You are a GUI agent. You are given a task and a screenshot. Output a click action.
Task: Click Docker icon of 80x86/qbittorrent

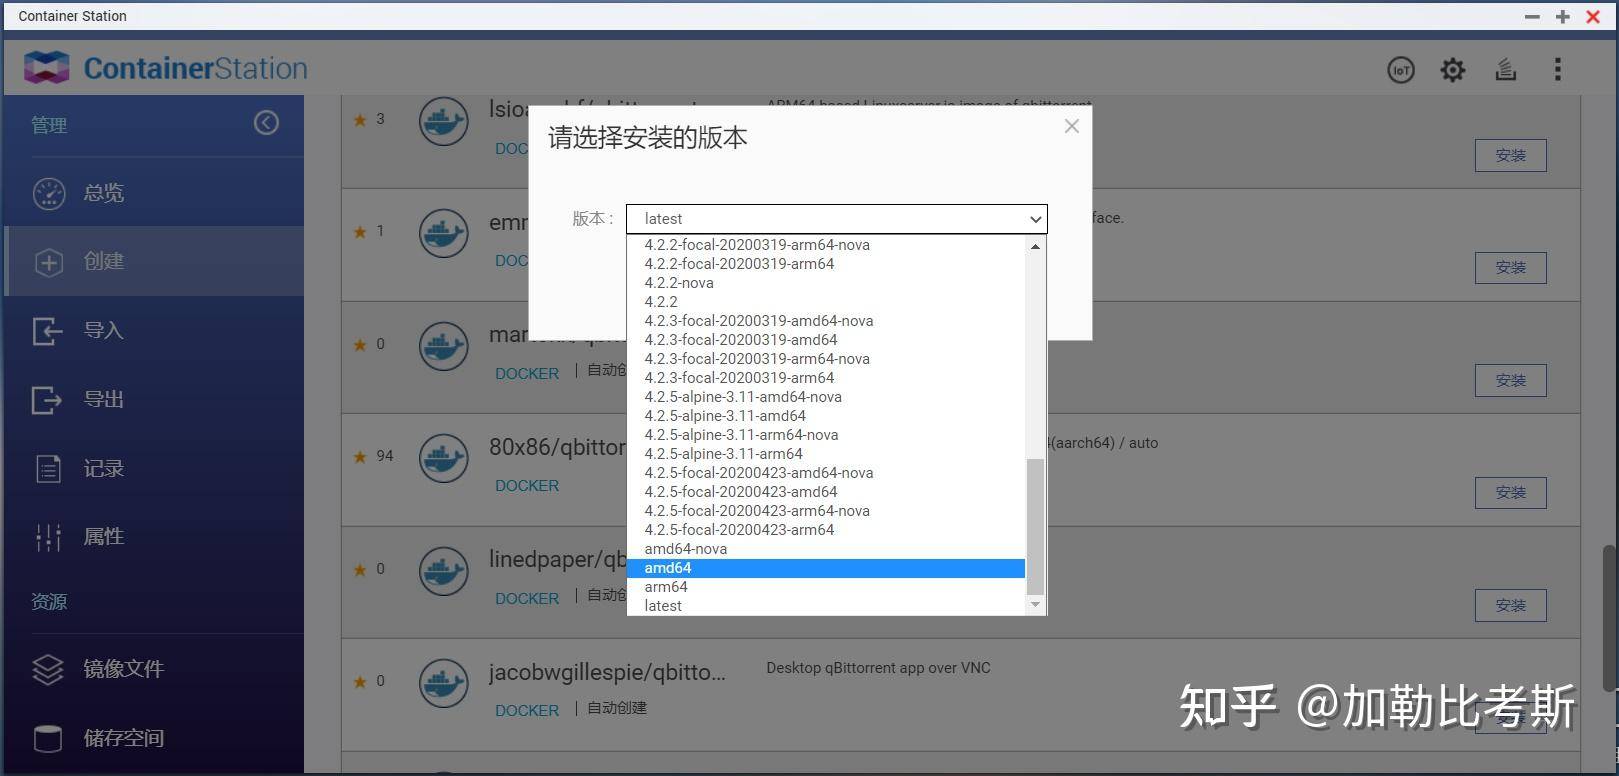point(444,459)
